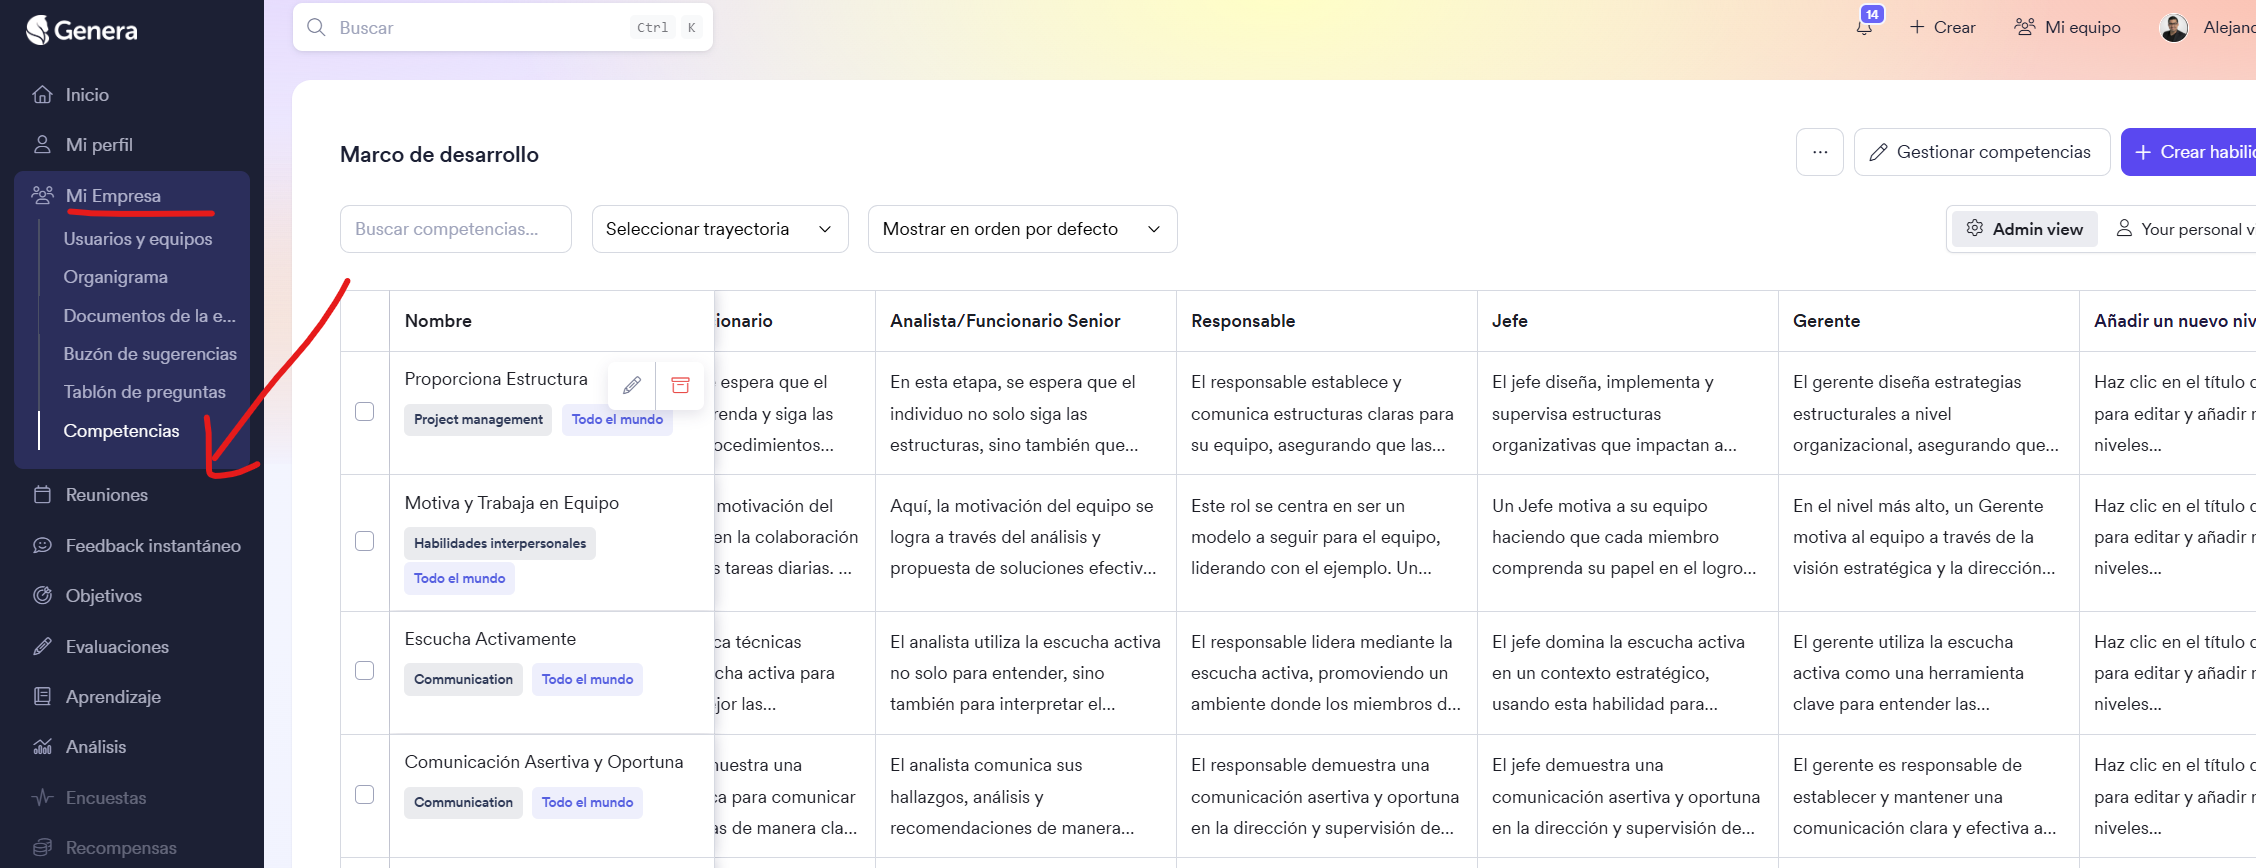The height and width of the screenshot is (868, 2256).
Task: Edit Proporciona Estructura with pencil icon
Action: tap(632, 385)
